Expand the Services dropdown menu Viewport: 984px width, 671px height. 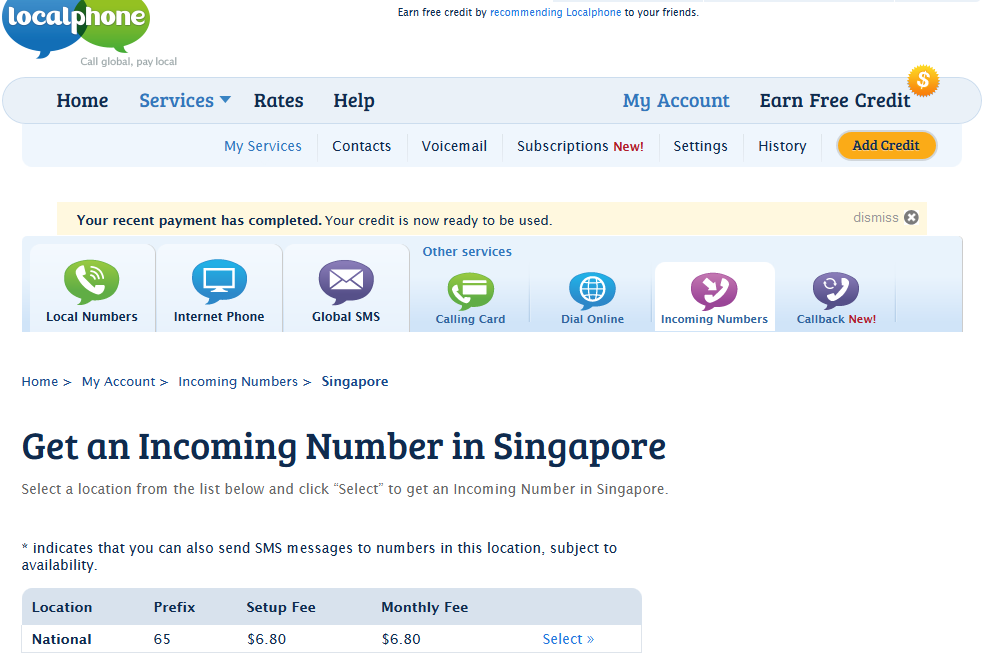pos(185,100)
